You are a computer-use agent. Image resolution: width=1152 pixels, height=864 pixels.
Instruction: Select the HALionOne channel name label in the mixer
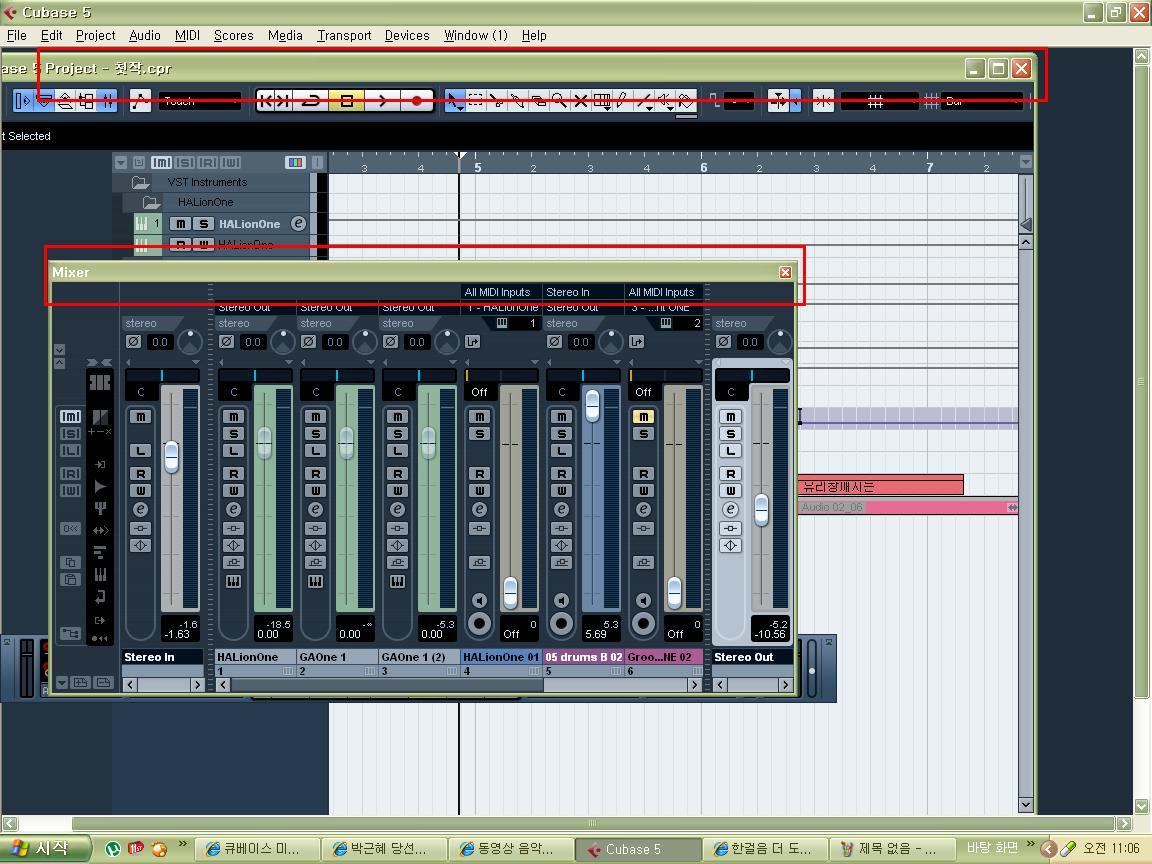pos(255,657)
